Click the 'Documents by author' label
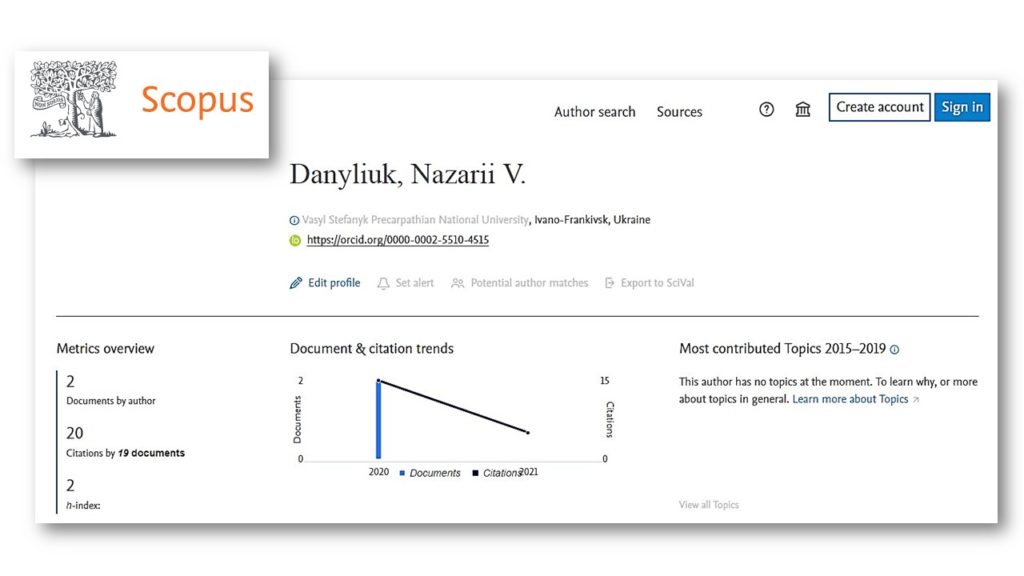Viewport: 1024px width, 576px height. [x=111, y=401]
